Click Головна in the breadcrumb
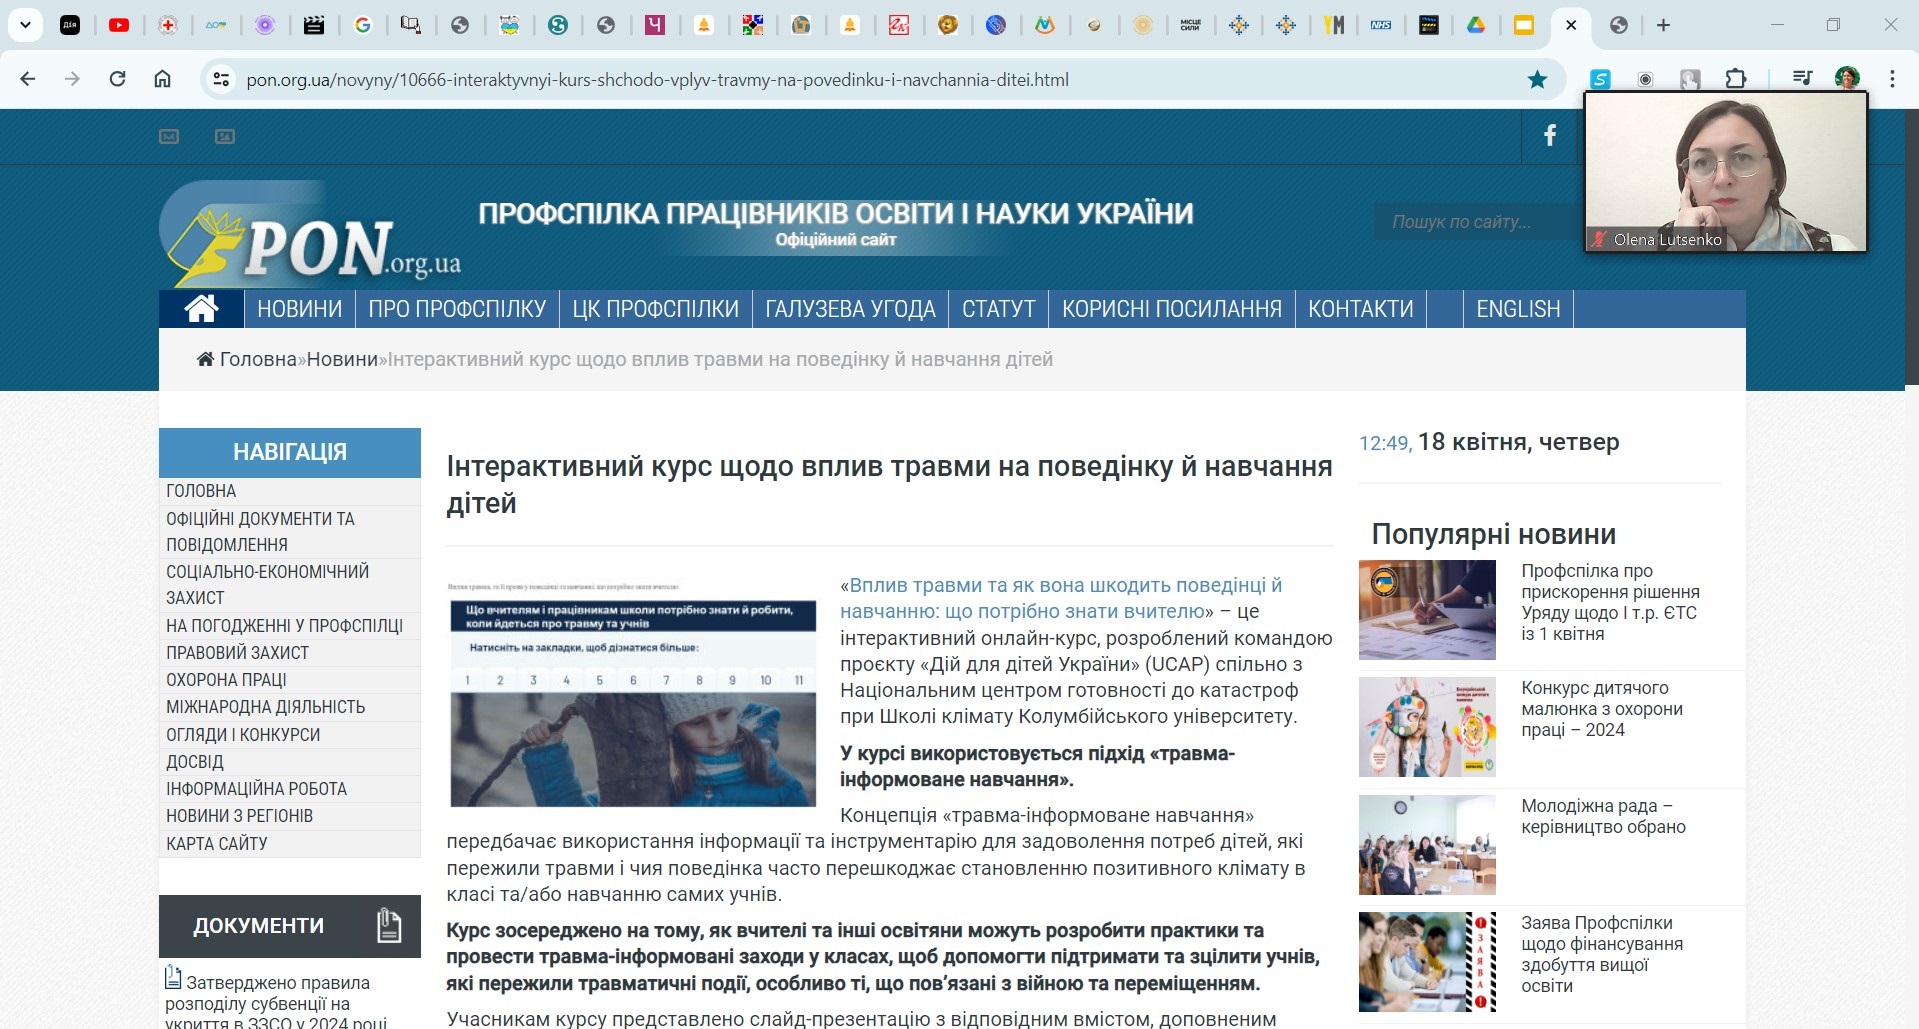The height and width of the screenshot is (1029, 1919). (x=257, y=359)
